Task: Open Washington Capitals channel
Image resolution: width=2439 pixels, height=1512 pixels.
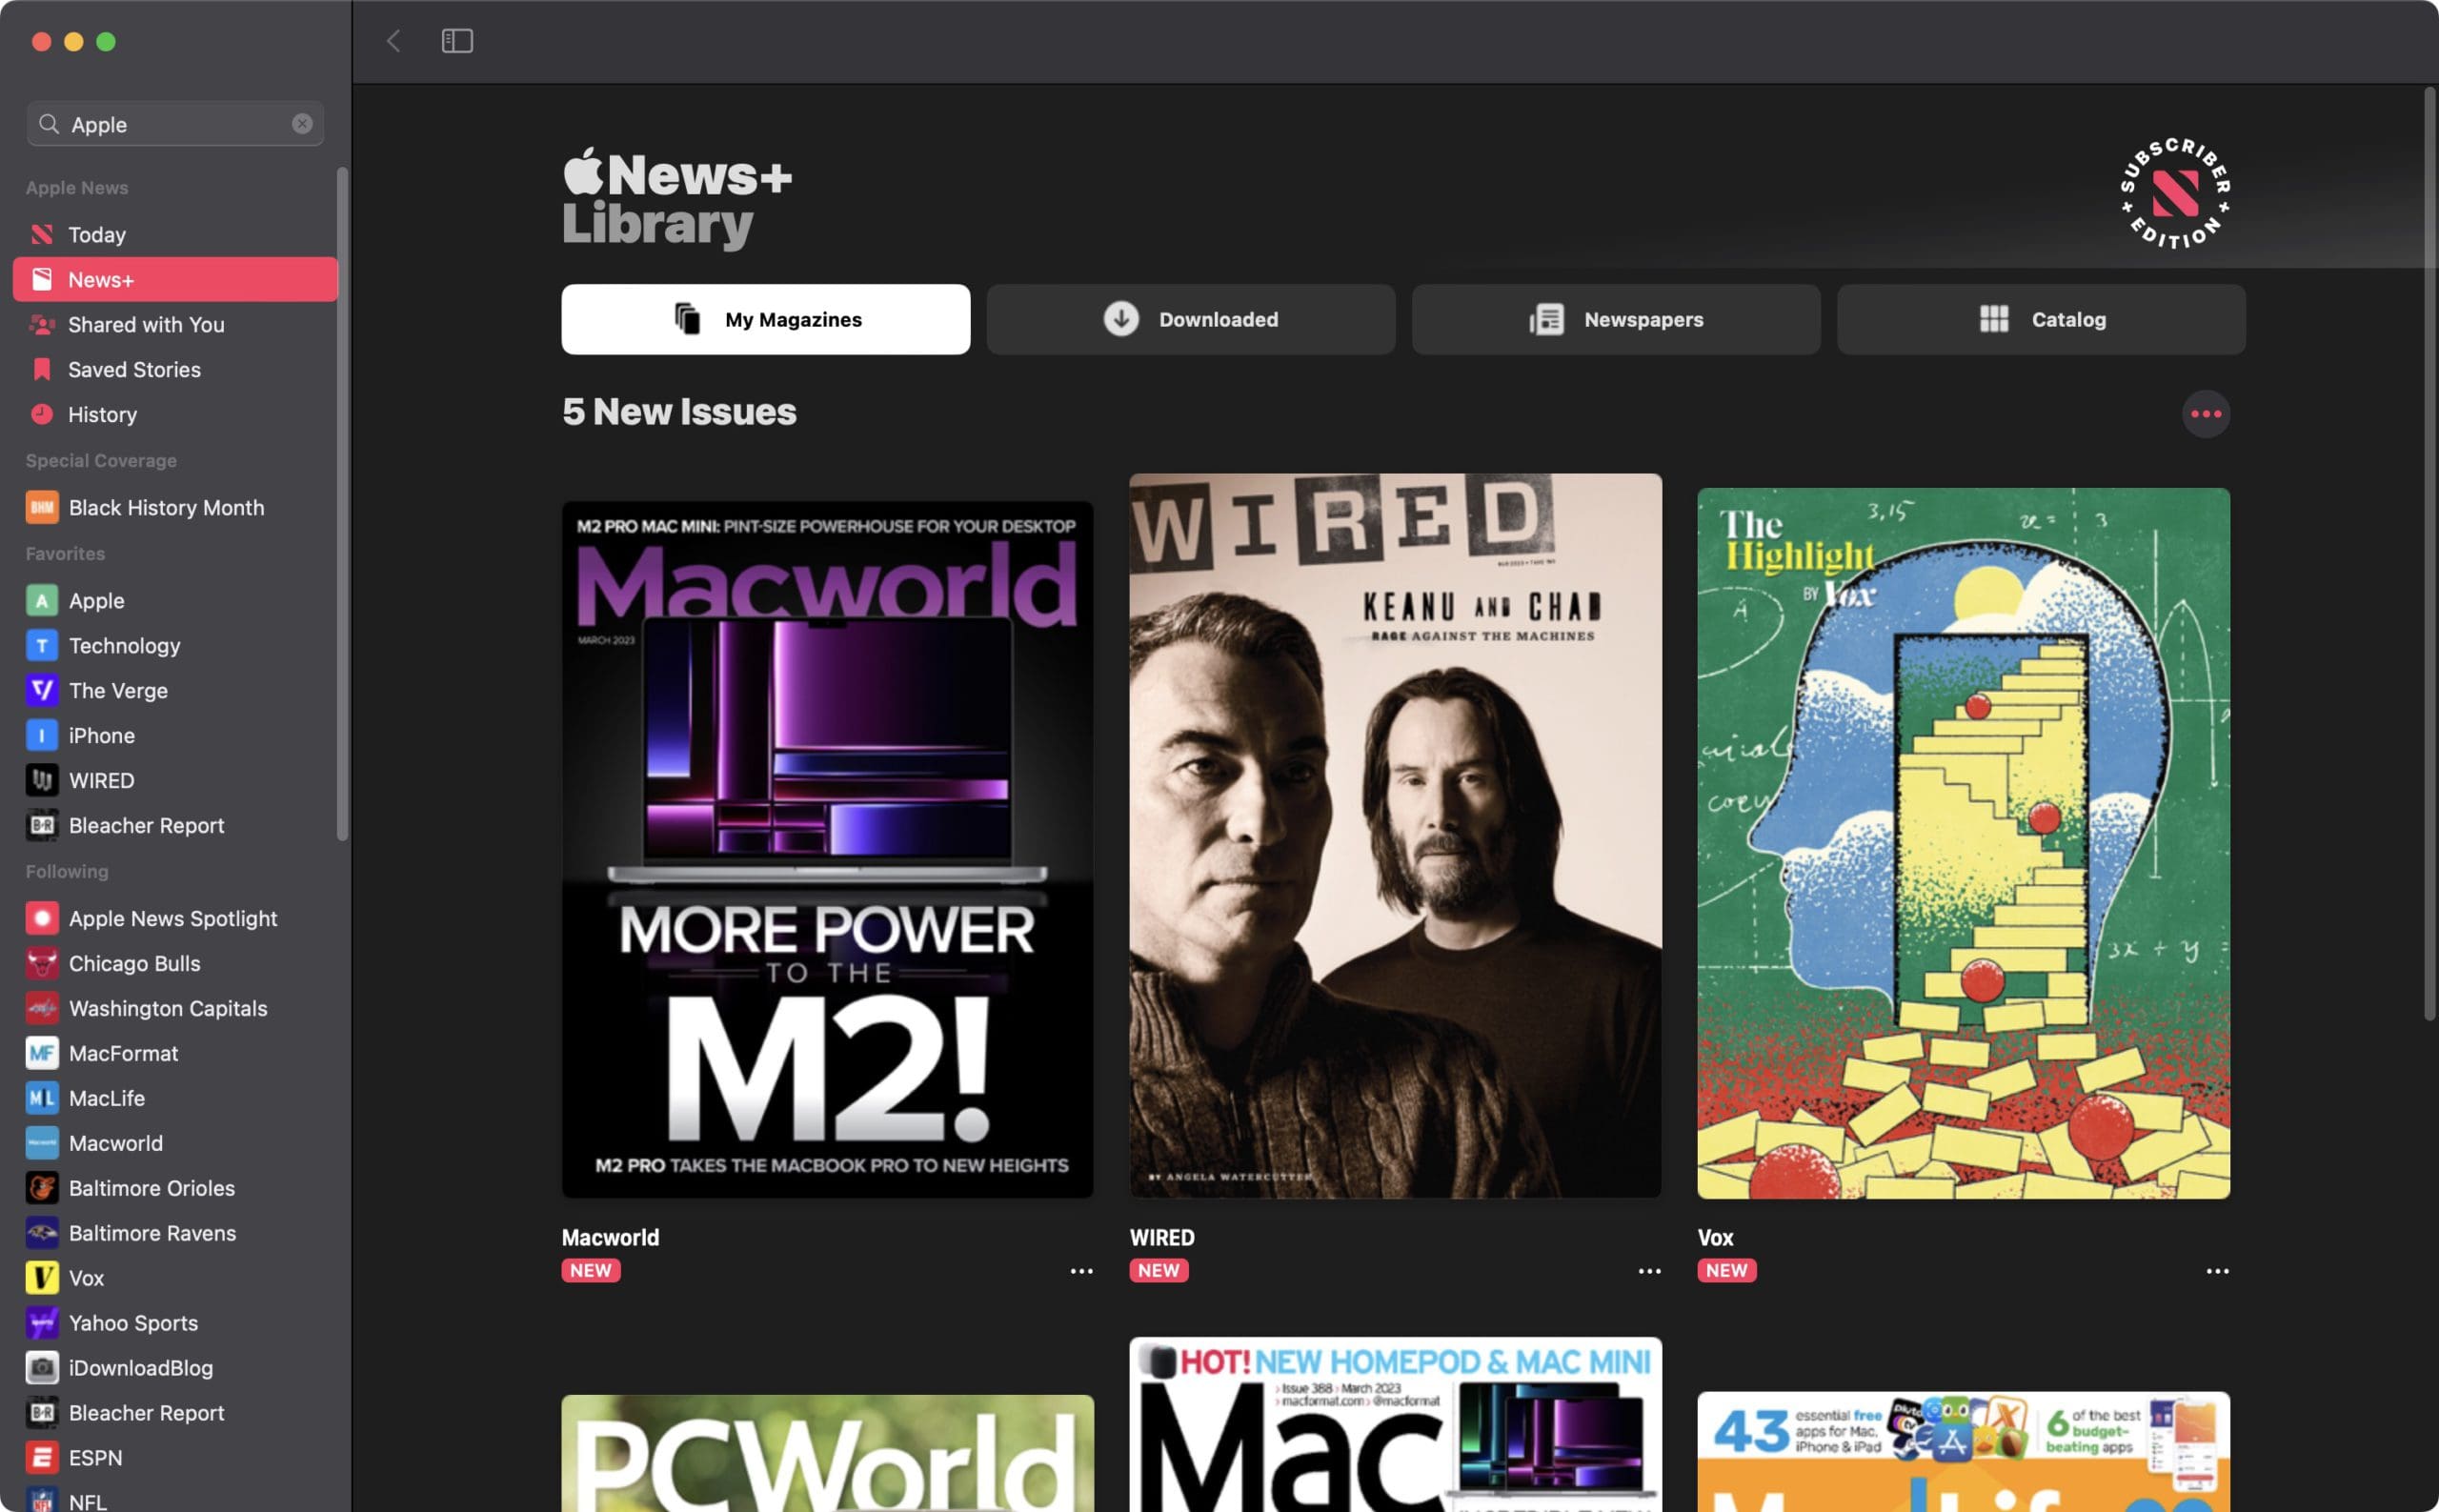Action: [175, 1008]
